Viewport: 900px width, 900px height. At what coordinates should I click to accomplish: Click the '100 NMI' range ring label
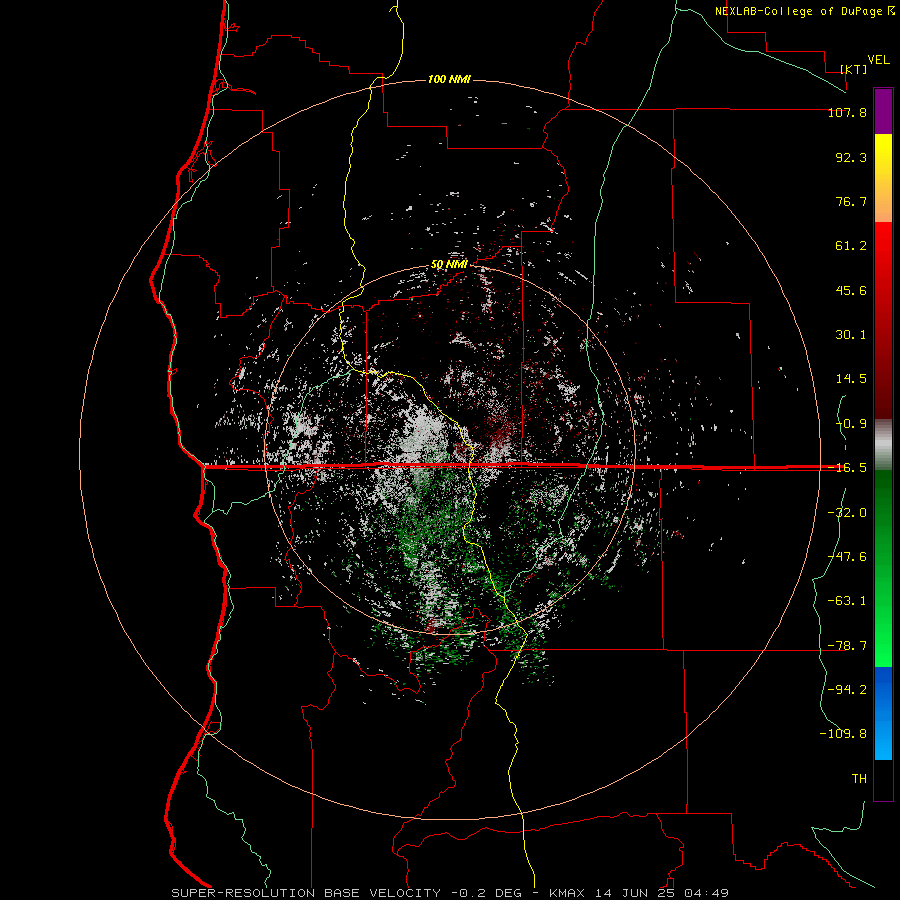[x=449, y=79]
